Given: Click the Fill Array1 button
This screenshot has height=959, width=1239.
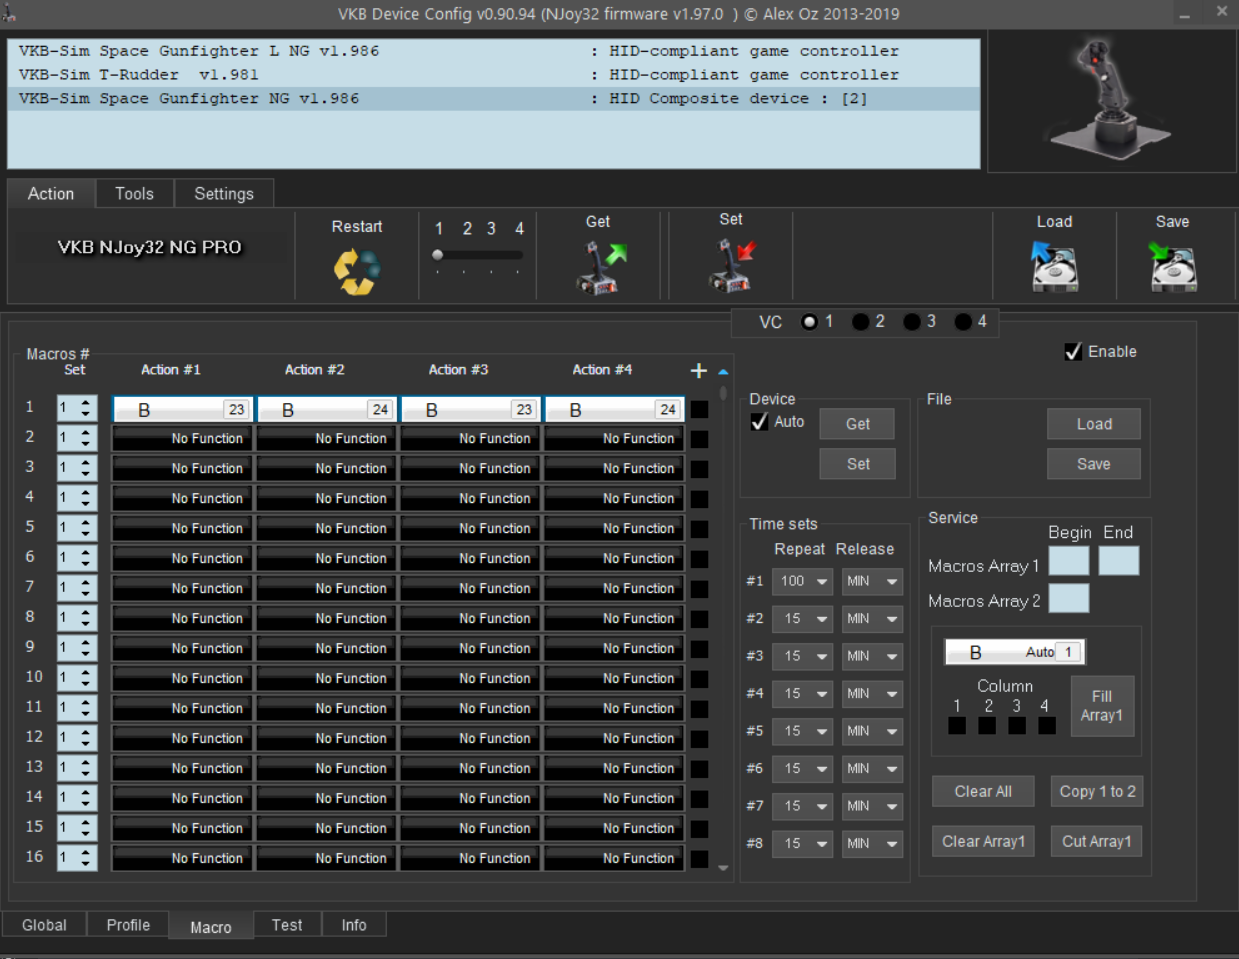Looking at the screenshot, I should click(1102, 706).
